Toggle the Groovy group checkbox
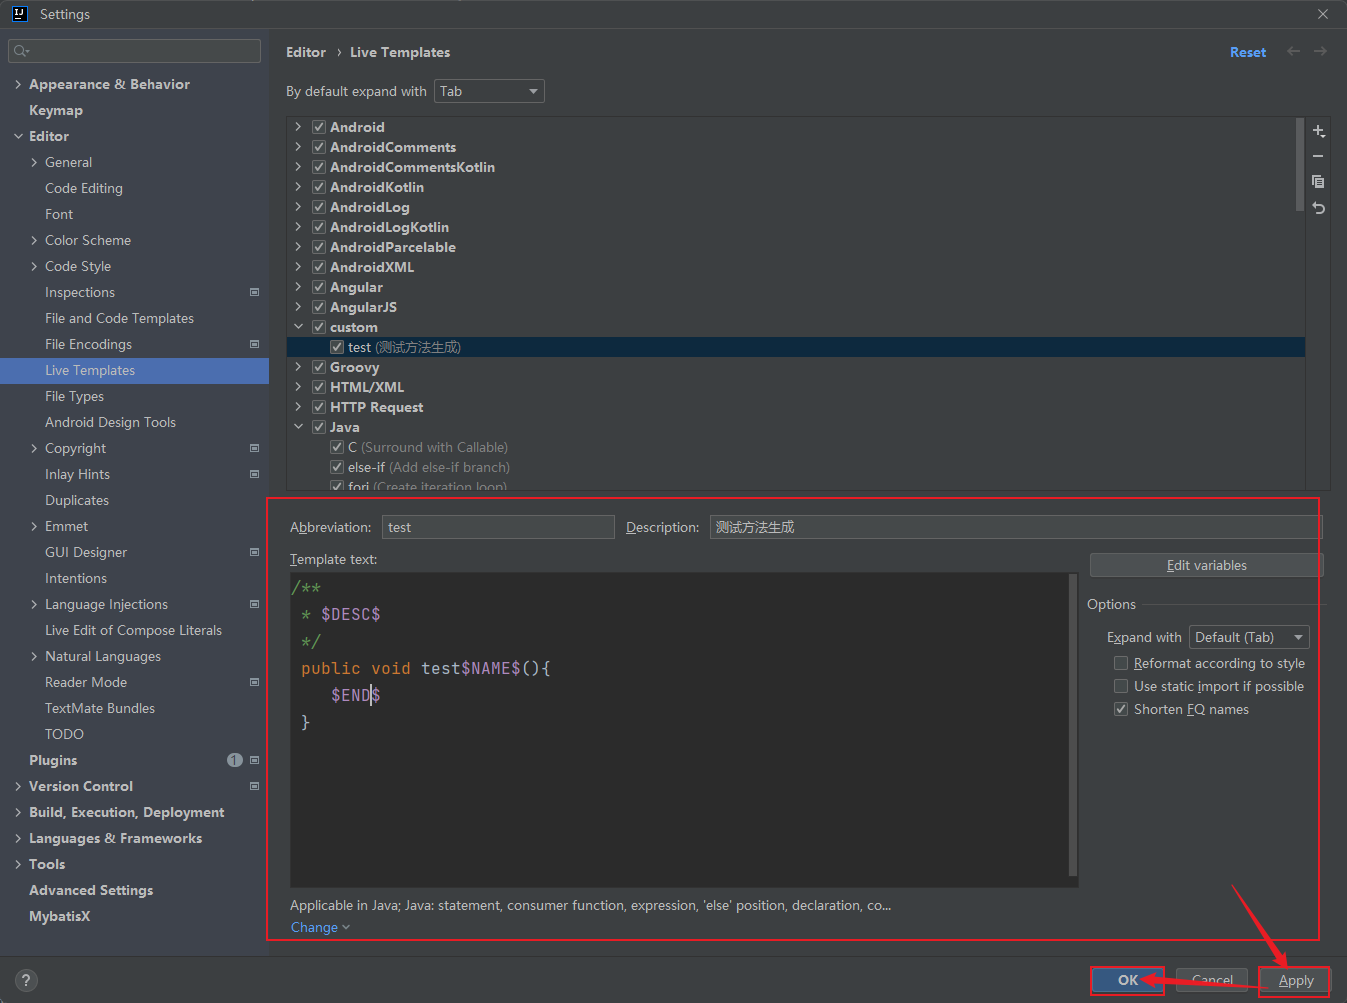This screenshot has width=1347, height=1003. click(319, 367)
